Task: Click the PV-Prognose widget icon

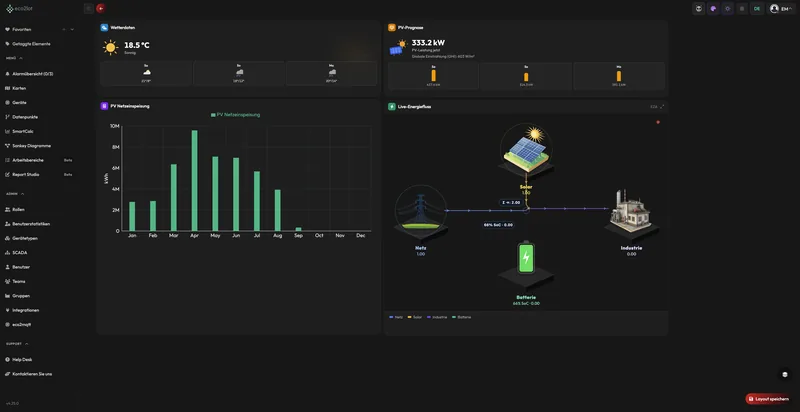Action: click(x=391, y=28)
